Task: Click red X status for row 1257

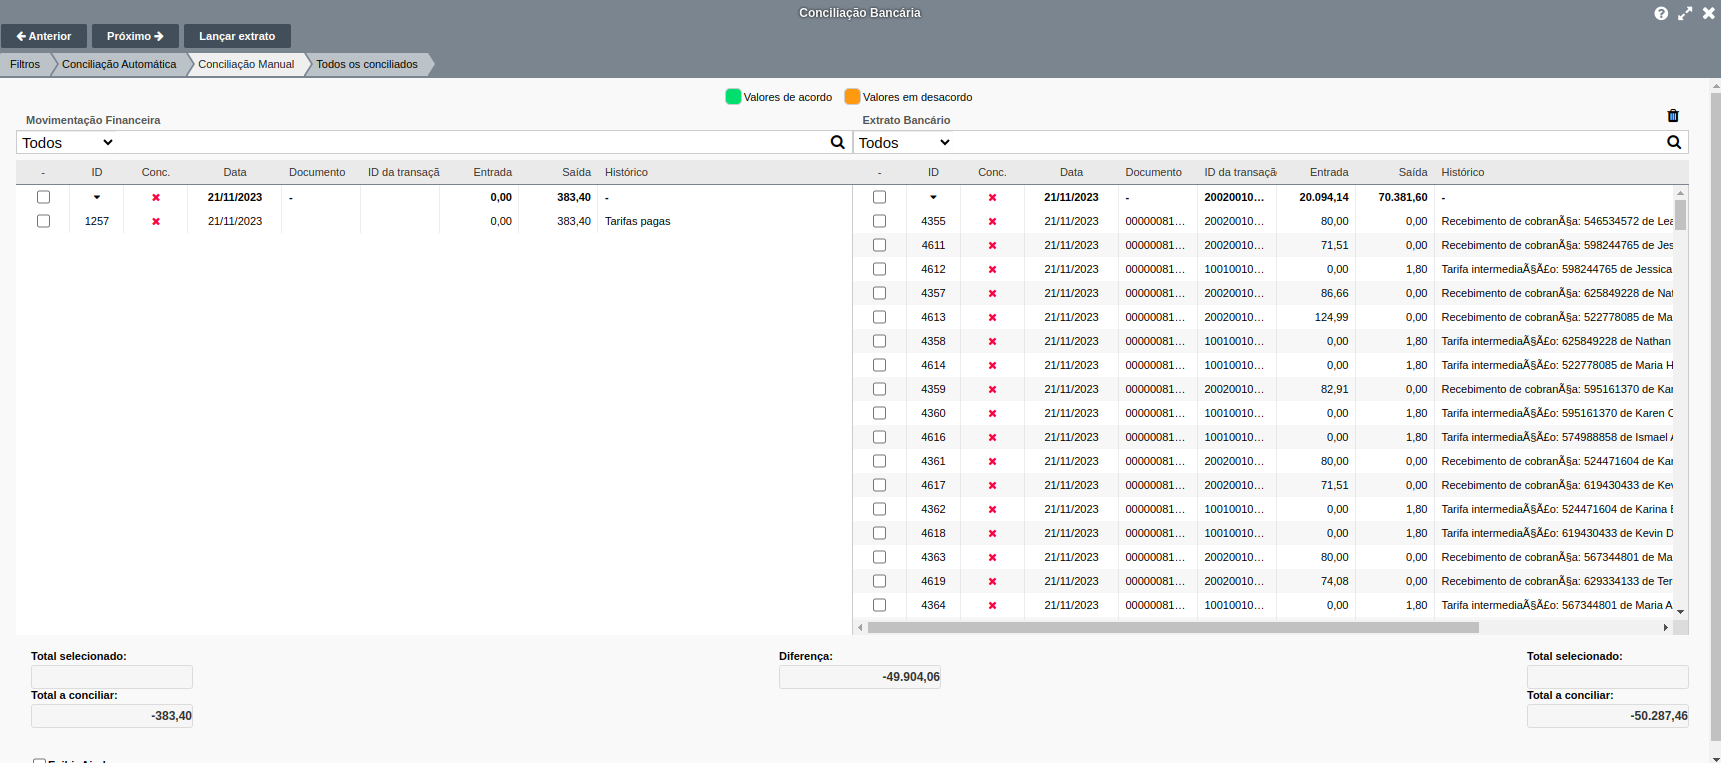Action: pos(156,221)
